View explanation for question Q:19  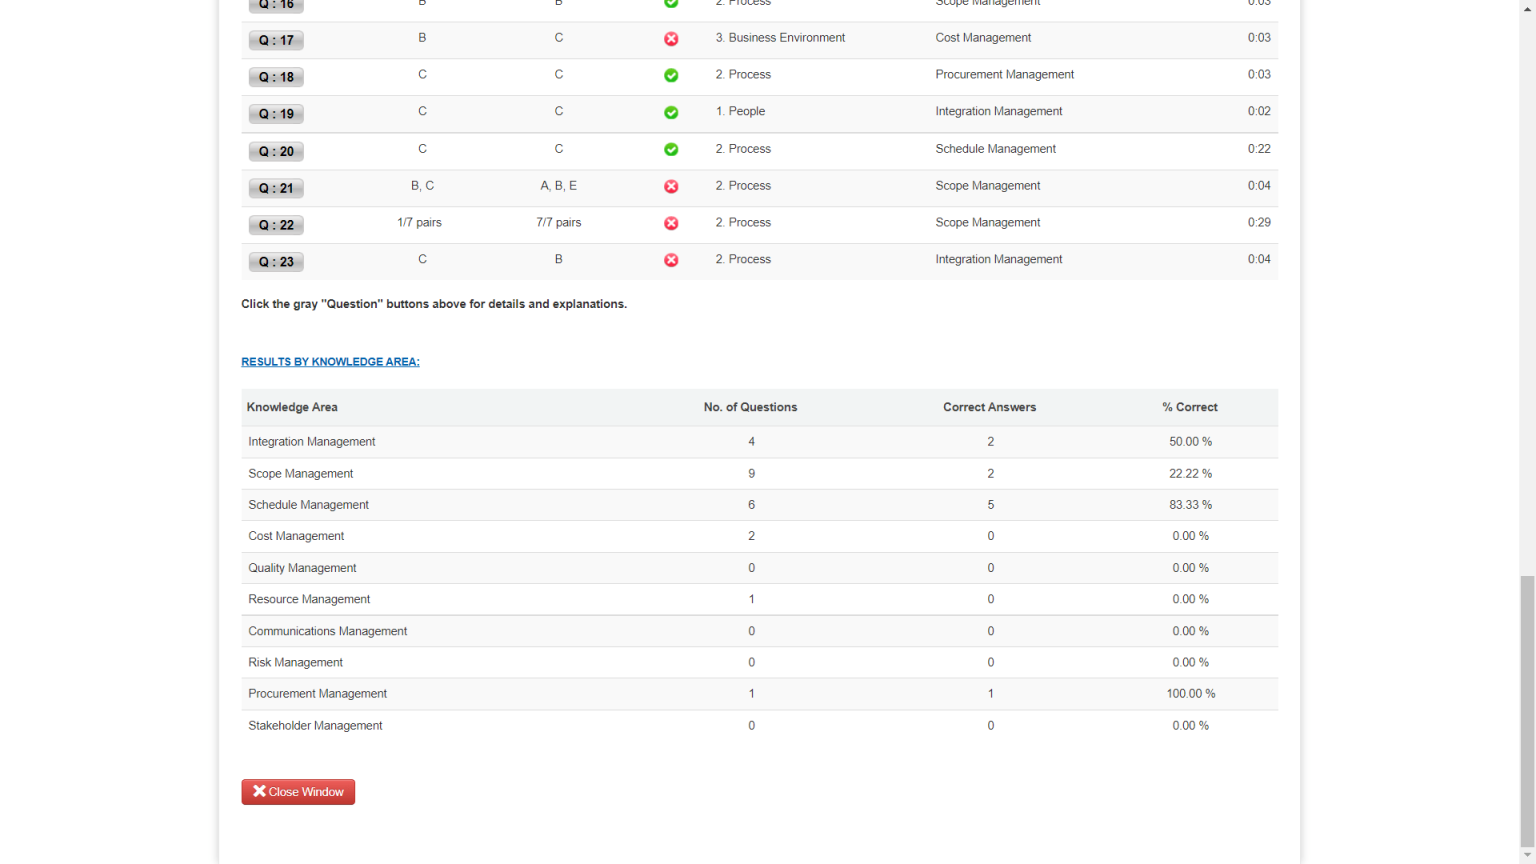point(276,114)
